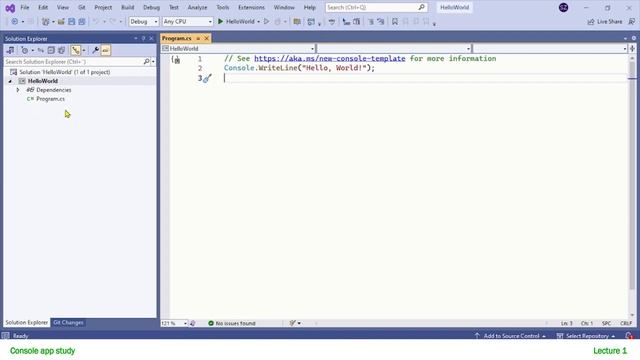Image resolution: width=640 pixels, height=360 pixels.
Task: Click the green No issues found indicator
Action: pyautogui.click(x=231, y=323)
